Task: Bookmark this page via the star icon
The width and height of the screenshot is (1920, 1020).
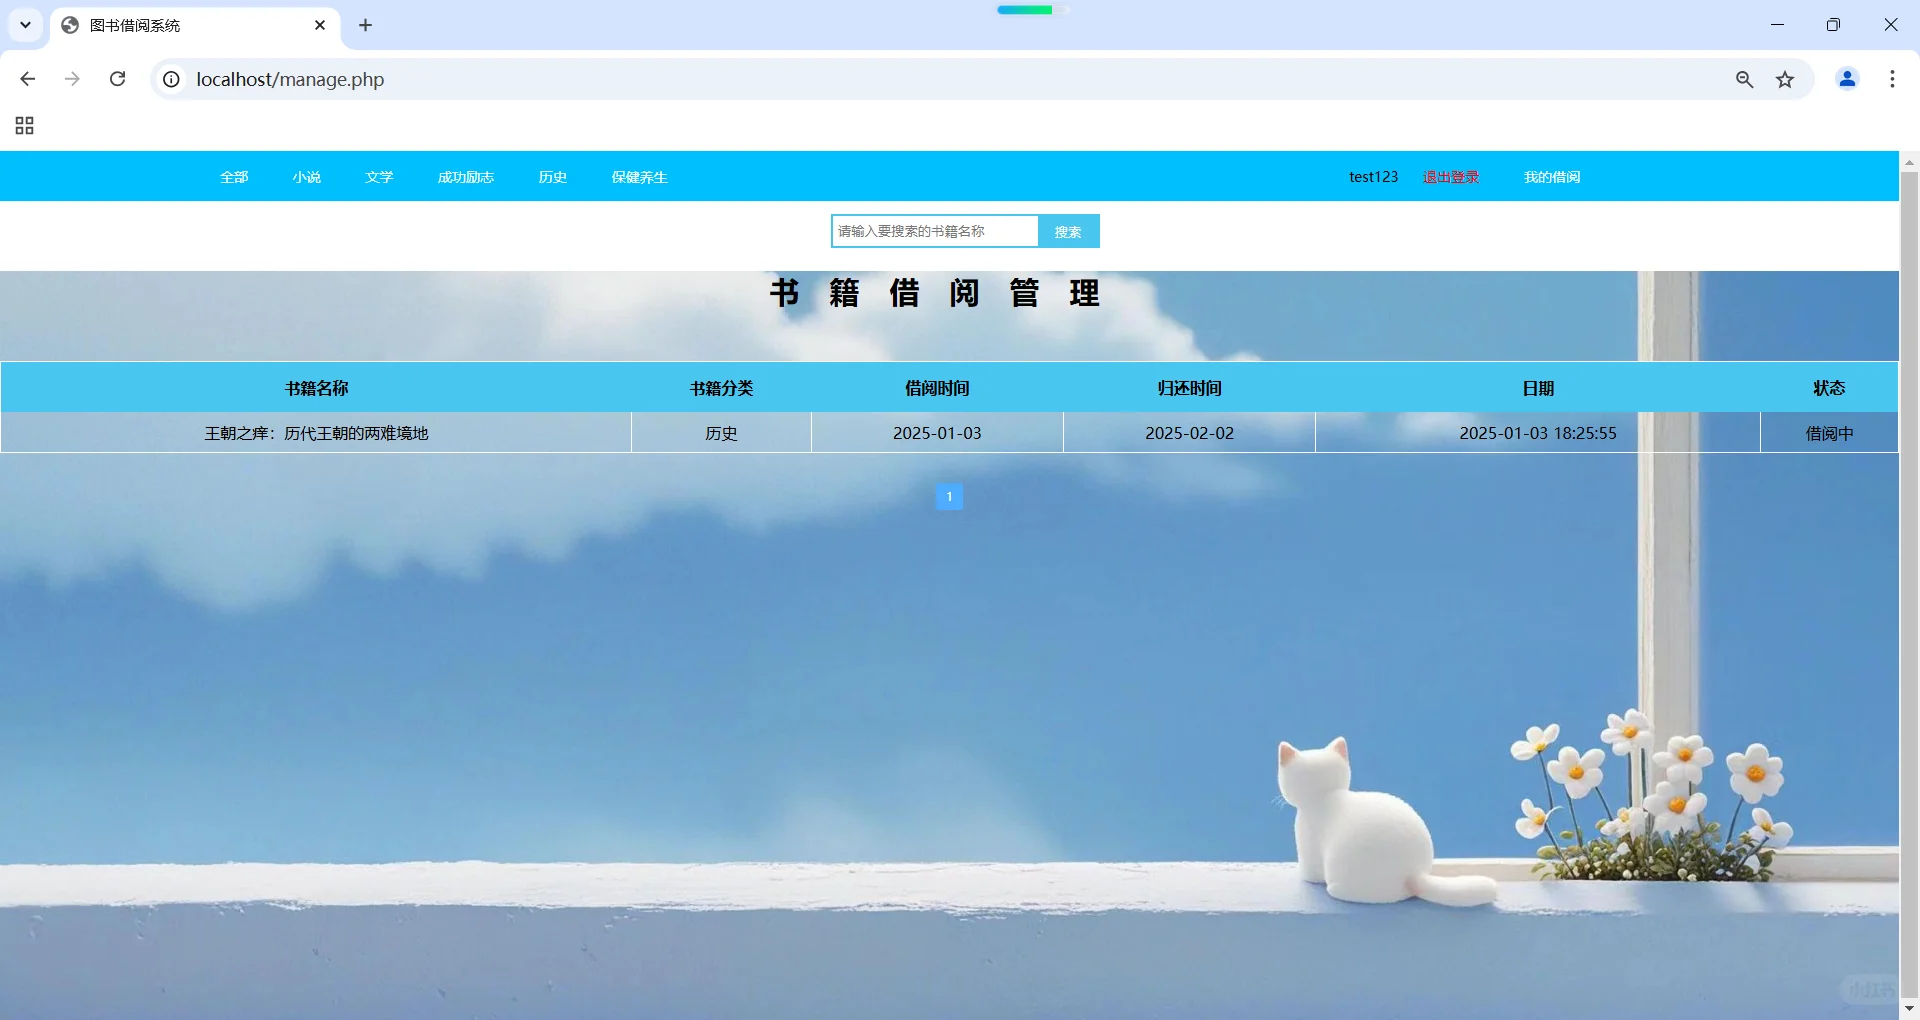Action: click(x=1786, y=79)
